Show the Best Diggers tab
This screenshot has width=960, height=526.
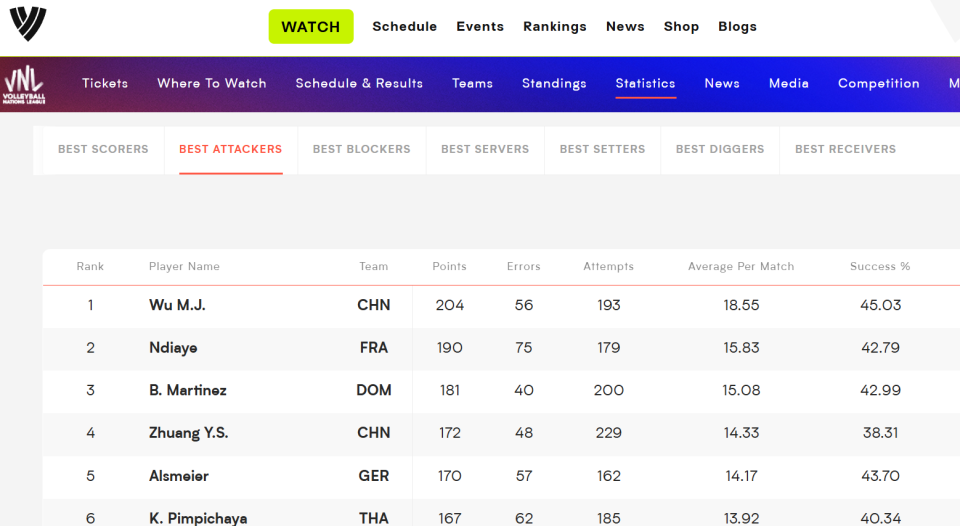point(720,149)
